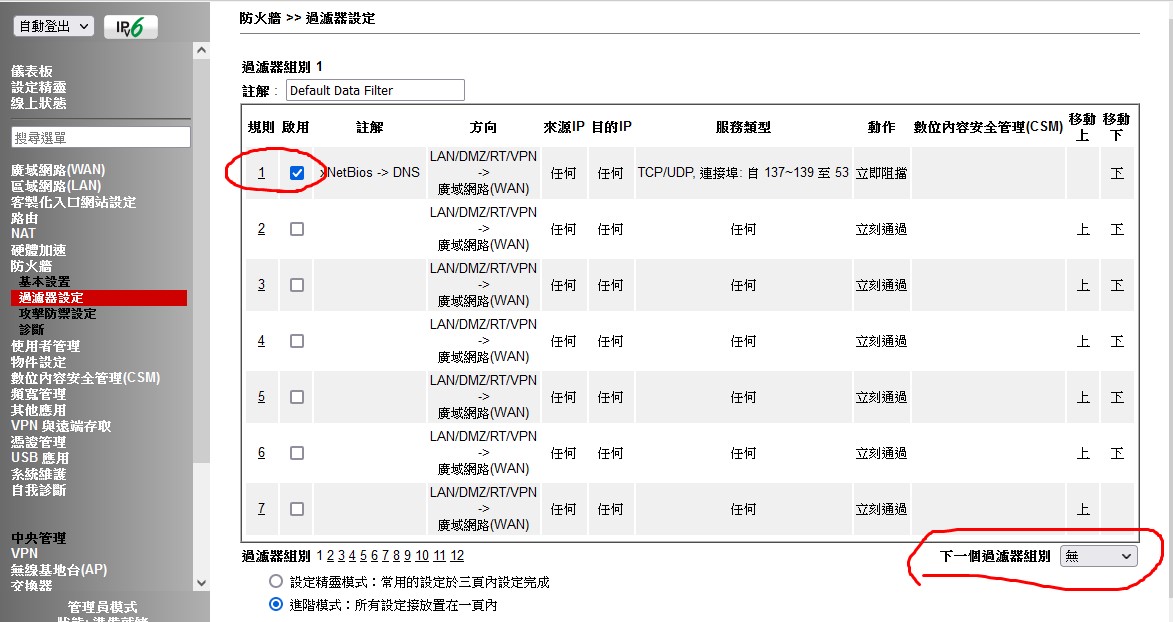This screenshot has height=622, width=1173.
Task: Open the 自動登出 dropdown
Action: tap(54, 27)
